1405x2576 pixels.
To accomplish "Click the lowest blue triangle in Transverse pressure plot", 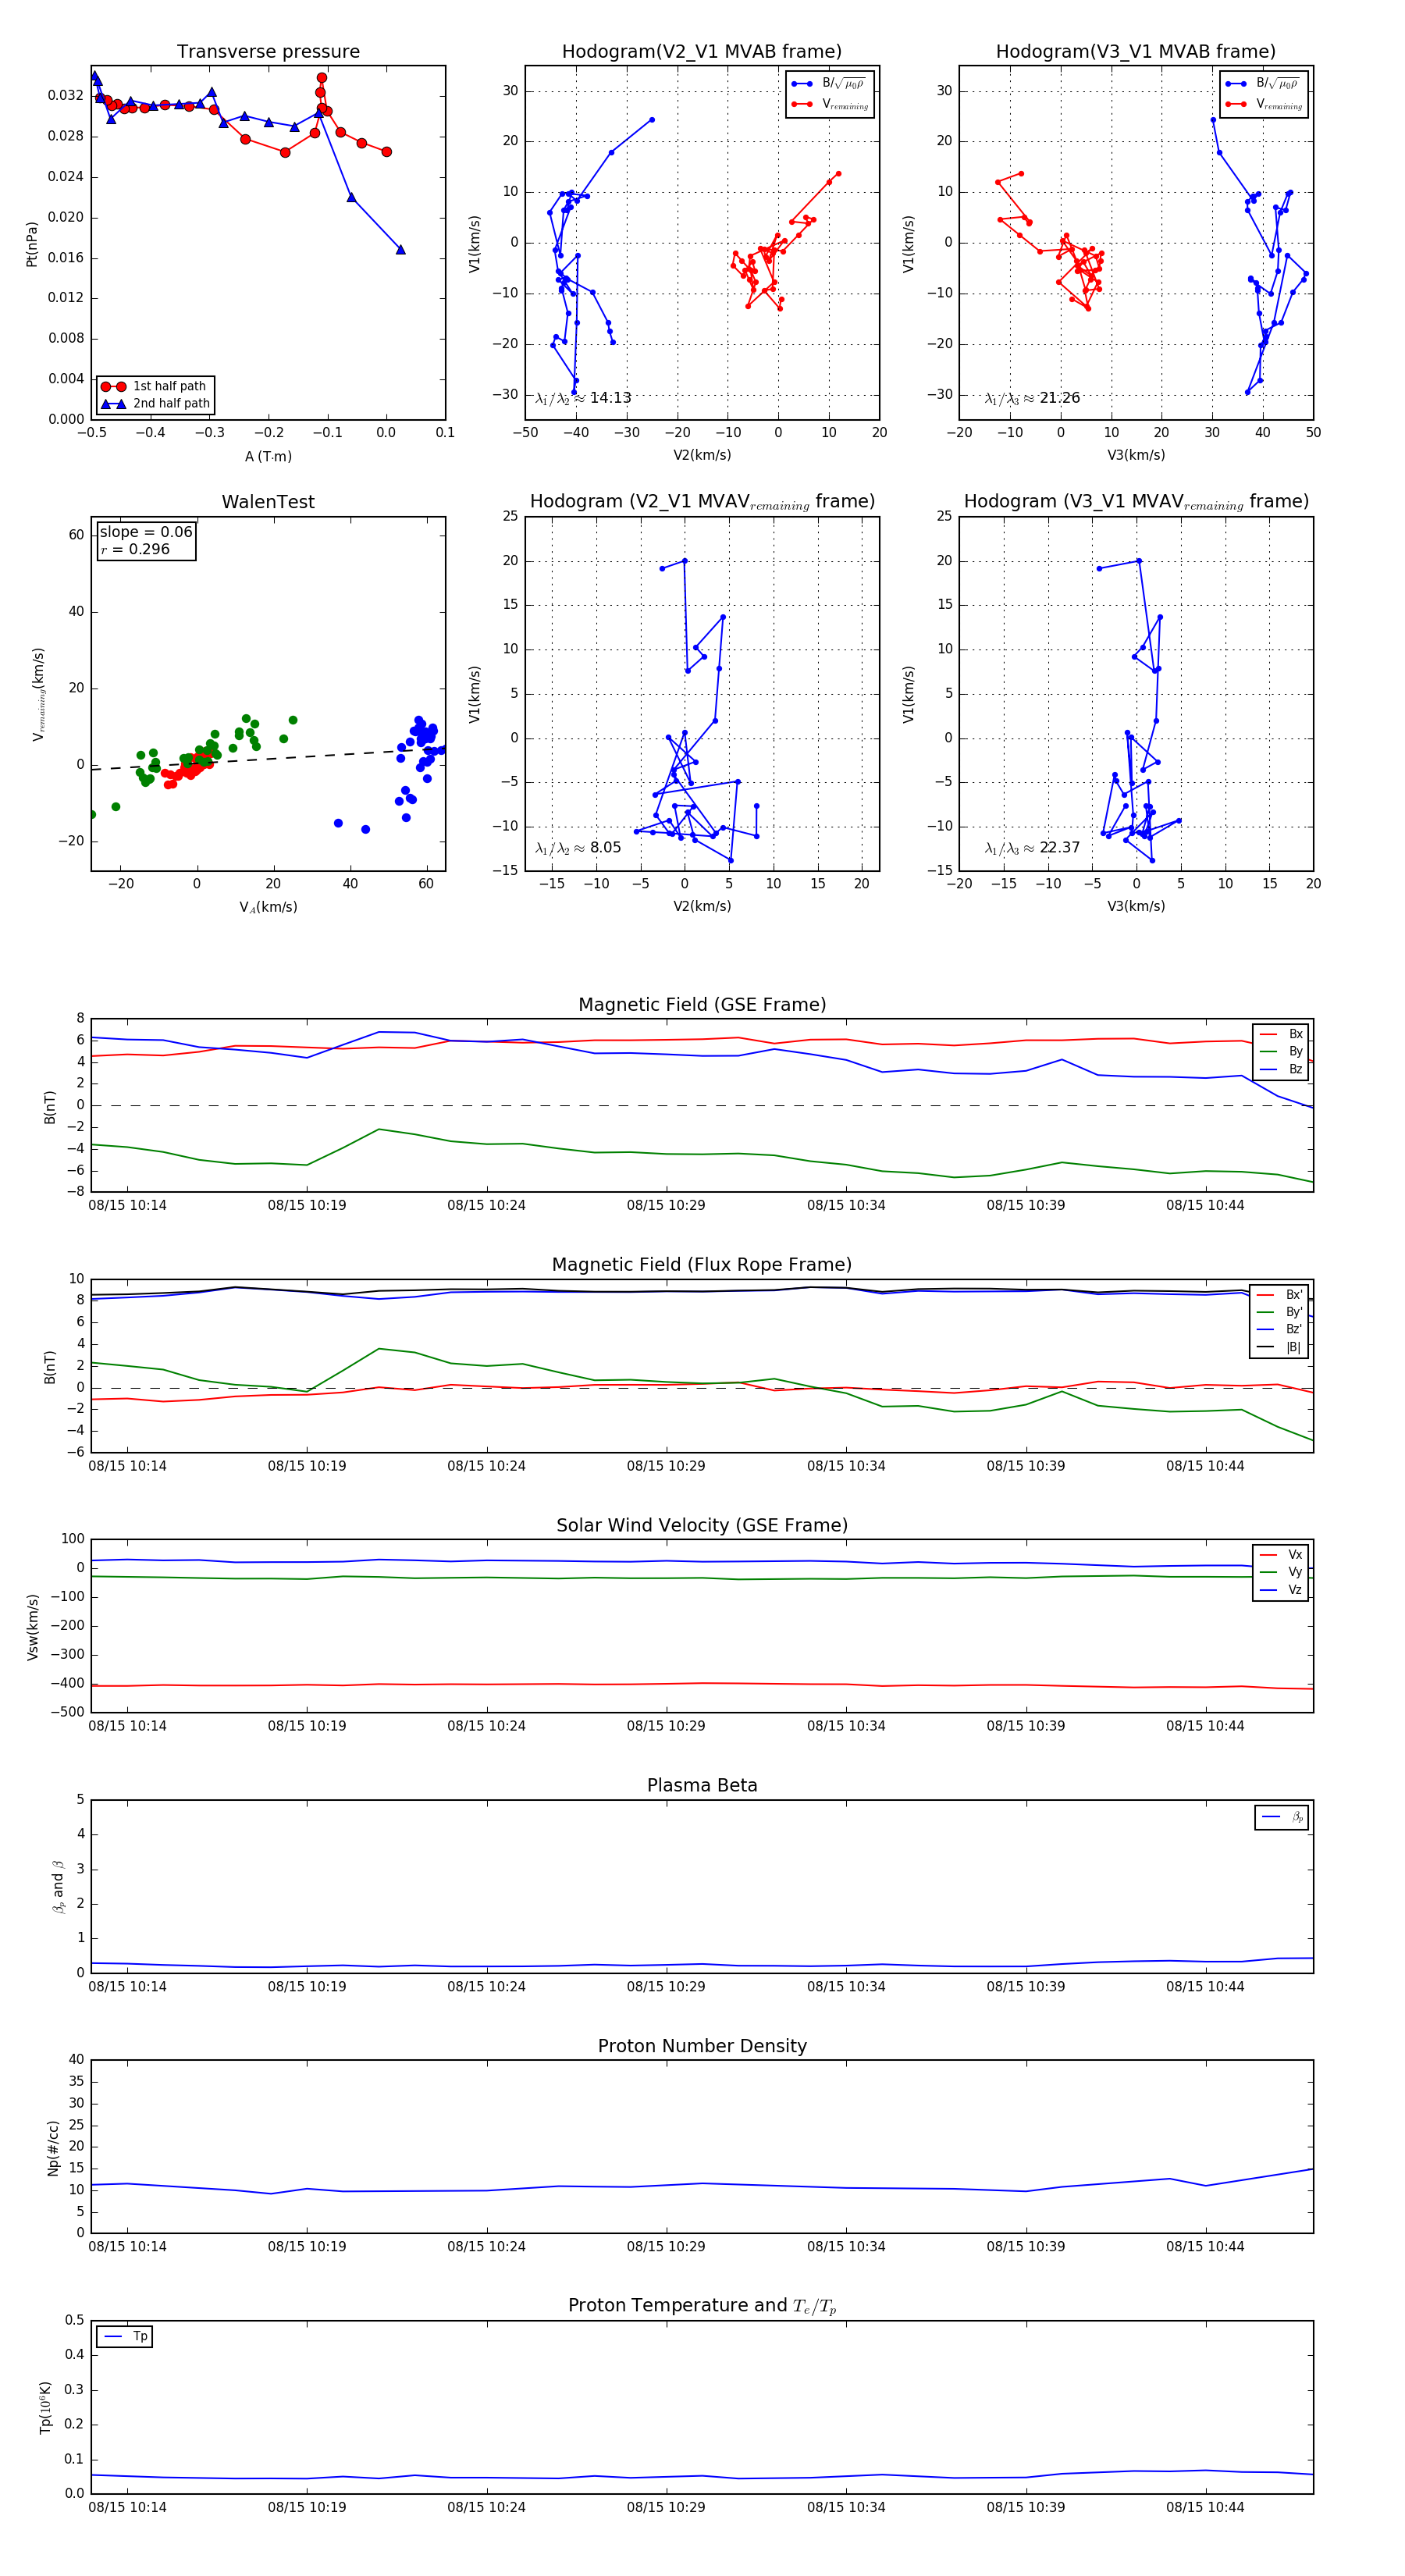I will click(400, 250).
